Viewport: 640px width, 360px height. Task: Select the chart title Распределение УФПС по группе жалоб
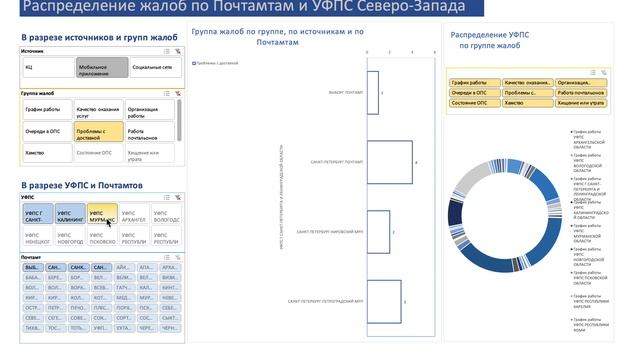tap(490, 40)
